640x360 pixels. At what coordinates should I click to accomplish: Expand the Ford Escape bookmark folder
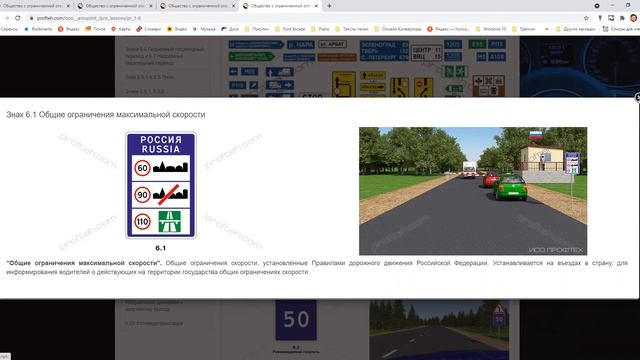pos(290,29)
